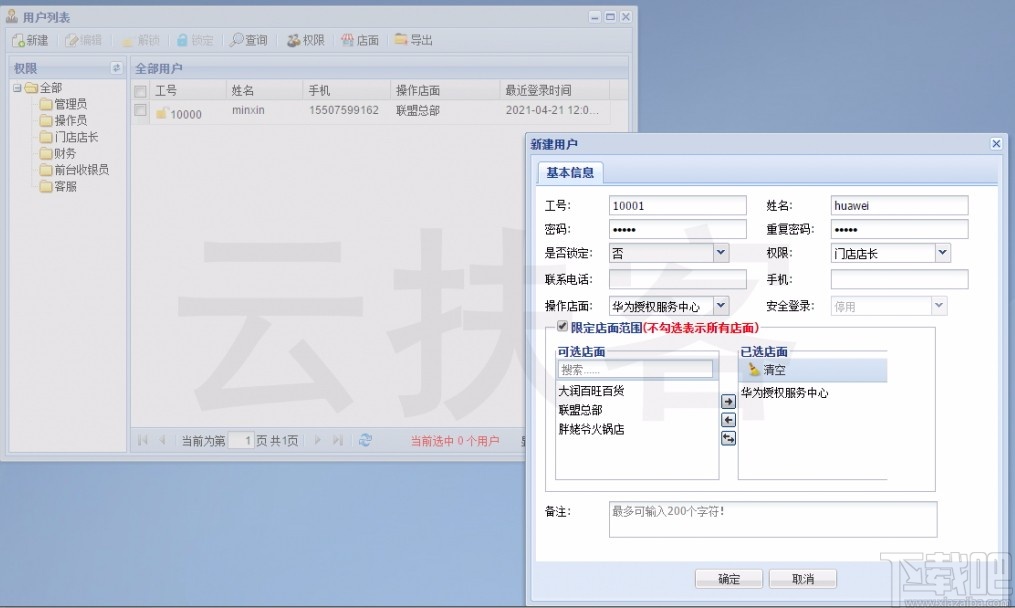Screen dimensions: 1015x608
Task: Click the 导出 (Export) icon
Action: [411, 40]
